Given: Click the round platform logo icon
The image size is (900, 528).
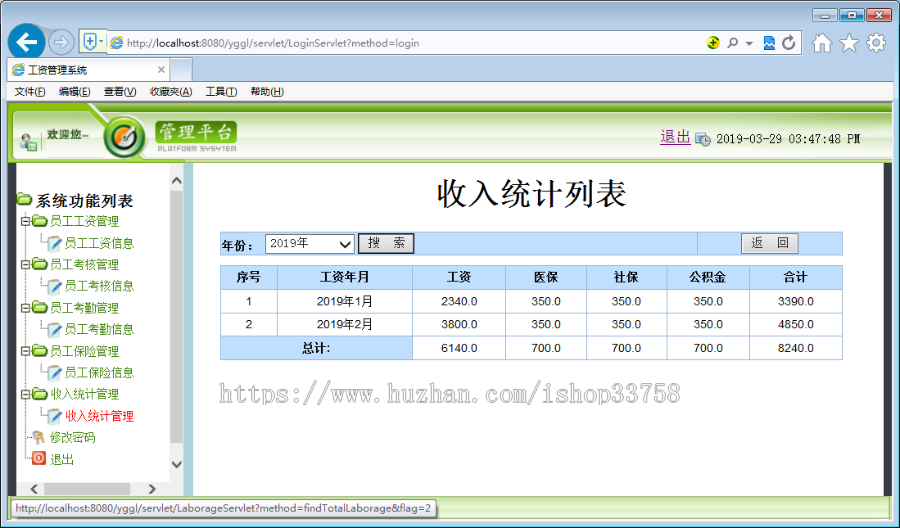Looking at the screenshot, I should click(124, 137).
